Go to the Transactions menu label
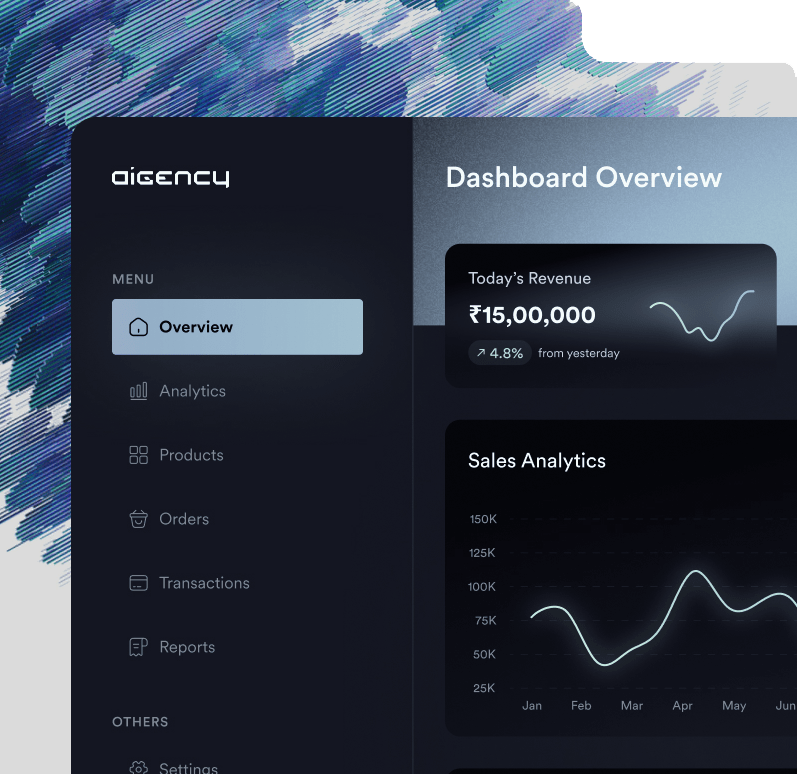This screenshot has height=774, width=797. (x=204, y=583)
